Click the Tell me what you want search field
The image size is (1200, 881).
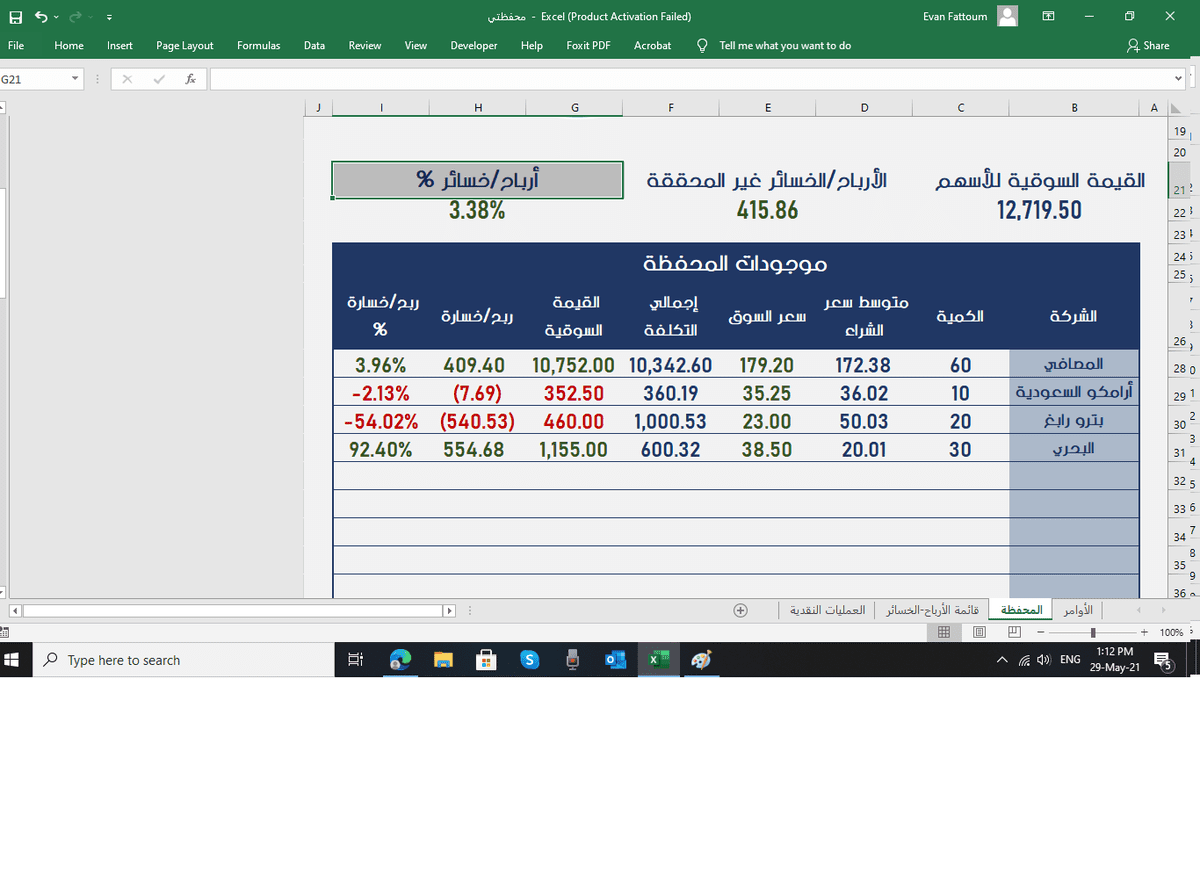[x=785, y=45]
